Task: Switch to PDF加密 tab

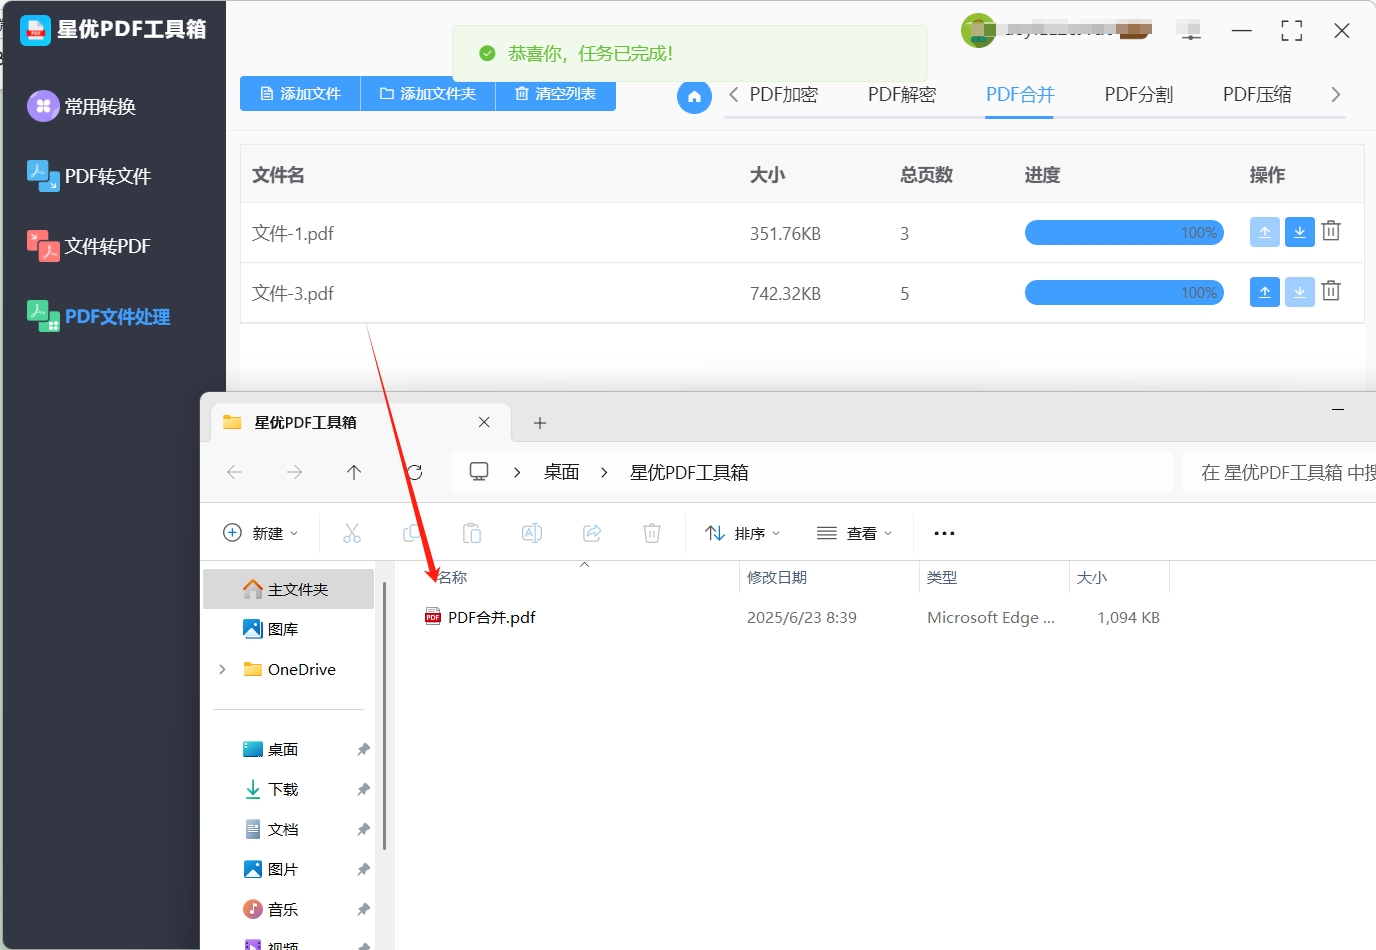Action: tap(784, 95)
